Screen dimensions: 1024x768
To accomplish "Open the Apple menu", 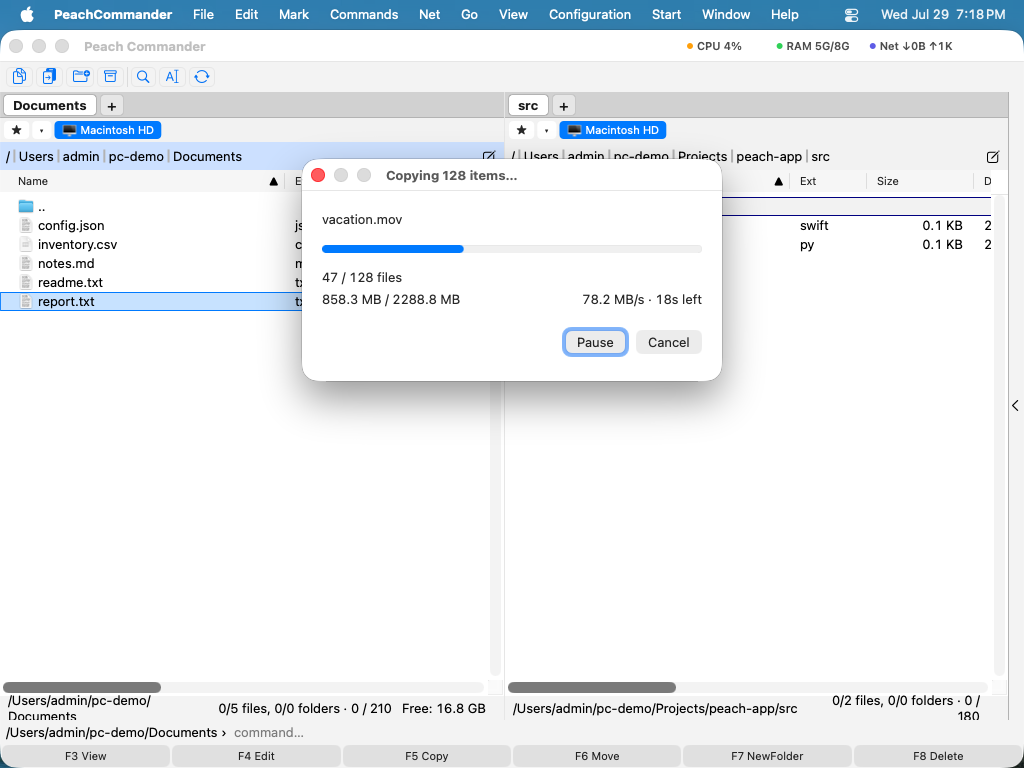I will (27, 14).
